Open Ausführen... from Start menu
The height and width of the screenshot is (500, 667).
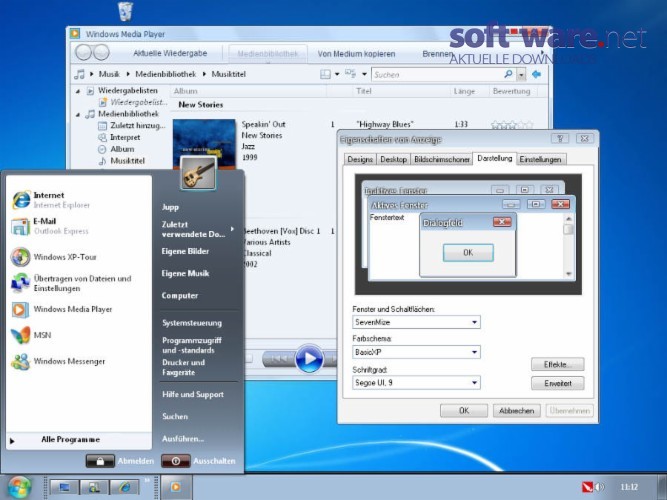coord(183,439)
